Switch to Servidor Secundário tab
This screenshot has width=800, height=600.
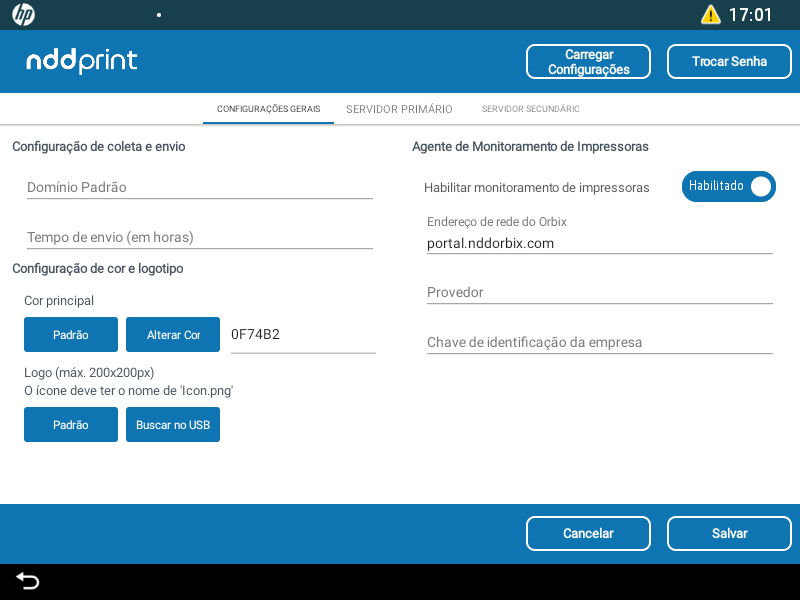click(530, 109)
